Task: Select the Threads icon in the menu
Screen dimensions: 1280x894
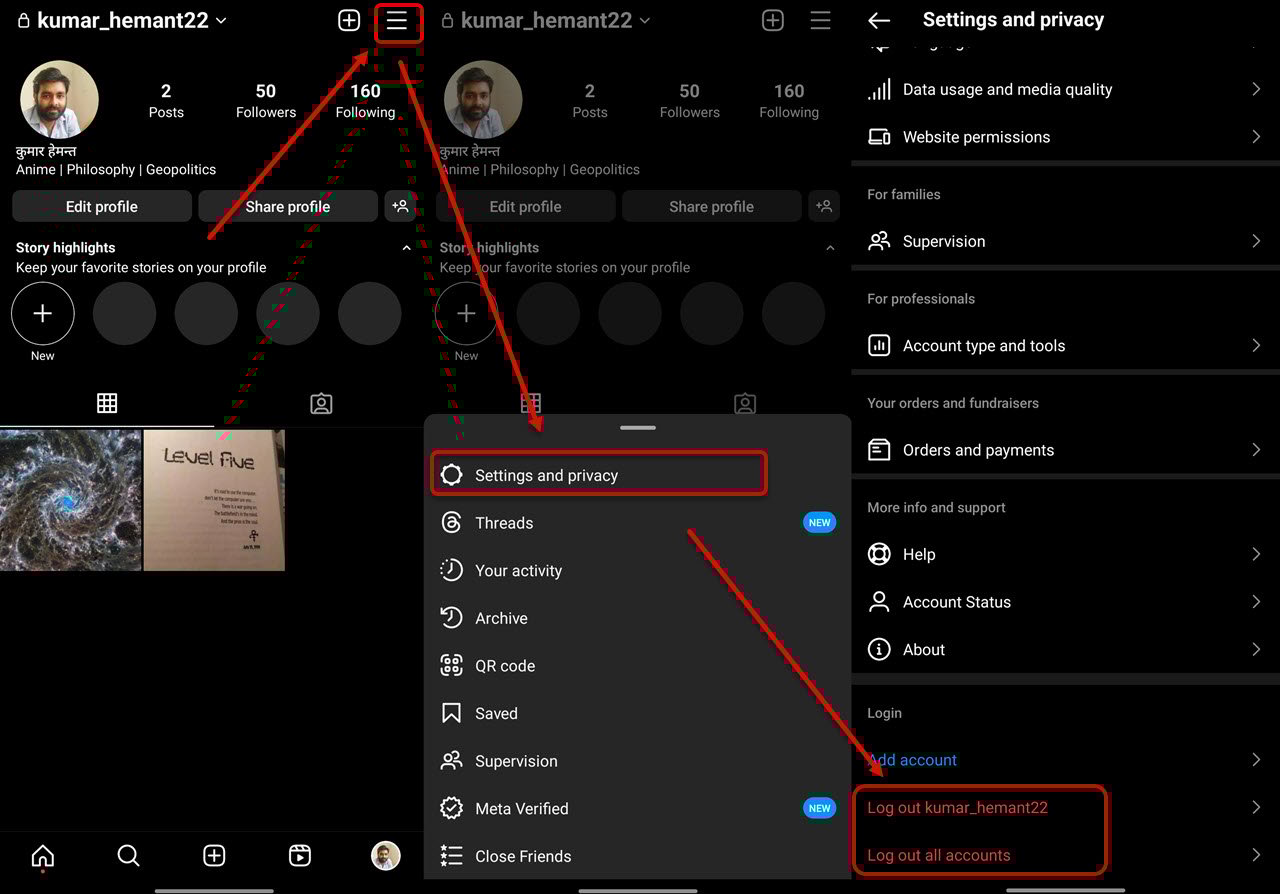Action: pyautogui.click(x=452, y=522)
